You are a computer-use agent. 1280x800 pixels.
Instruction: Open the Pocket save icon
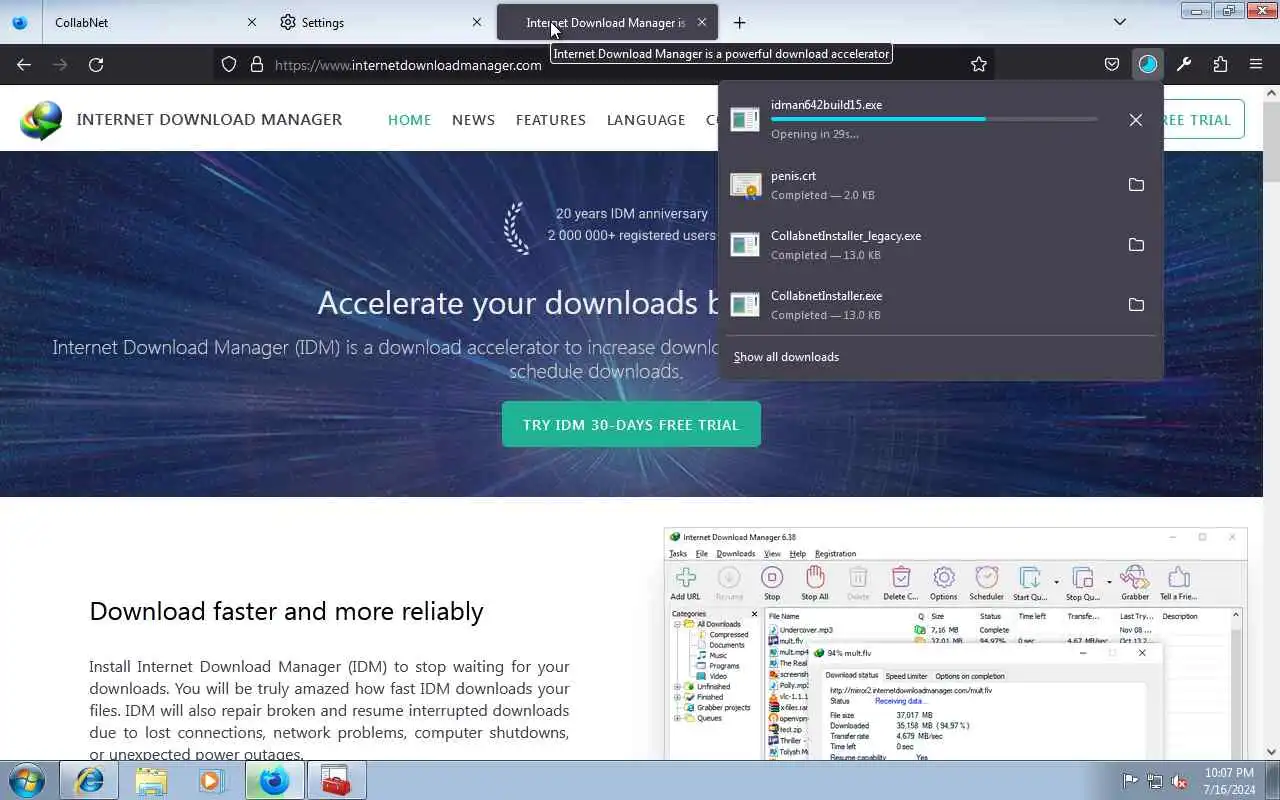pos(1112,65)
